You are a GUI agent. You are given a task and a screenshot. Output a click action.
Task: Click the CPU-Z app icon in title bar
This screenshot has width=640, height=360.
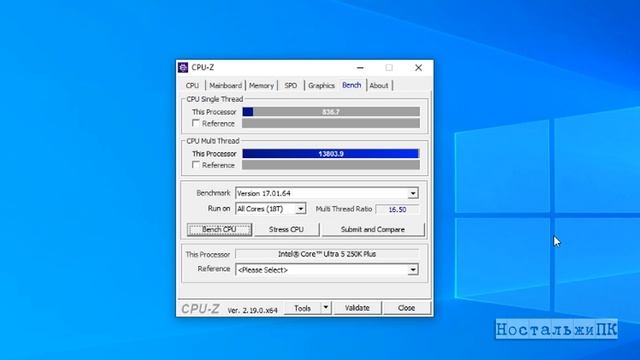coord(183,67)
